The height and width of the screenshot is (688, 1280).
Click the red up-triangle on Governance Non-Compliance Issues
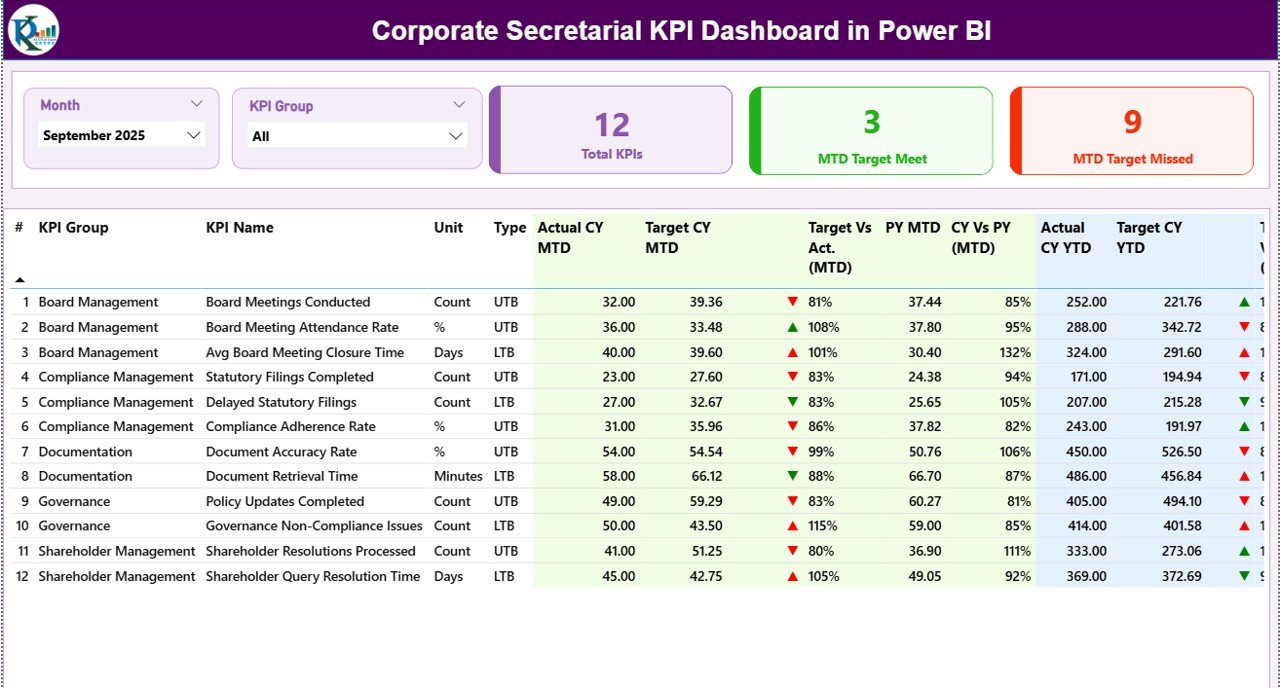tap(792, 525)
